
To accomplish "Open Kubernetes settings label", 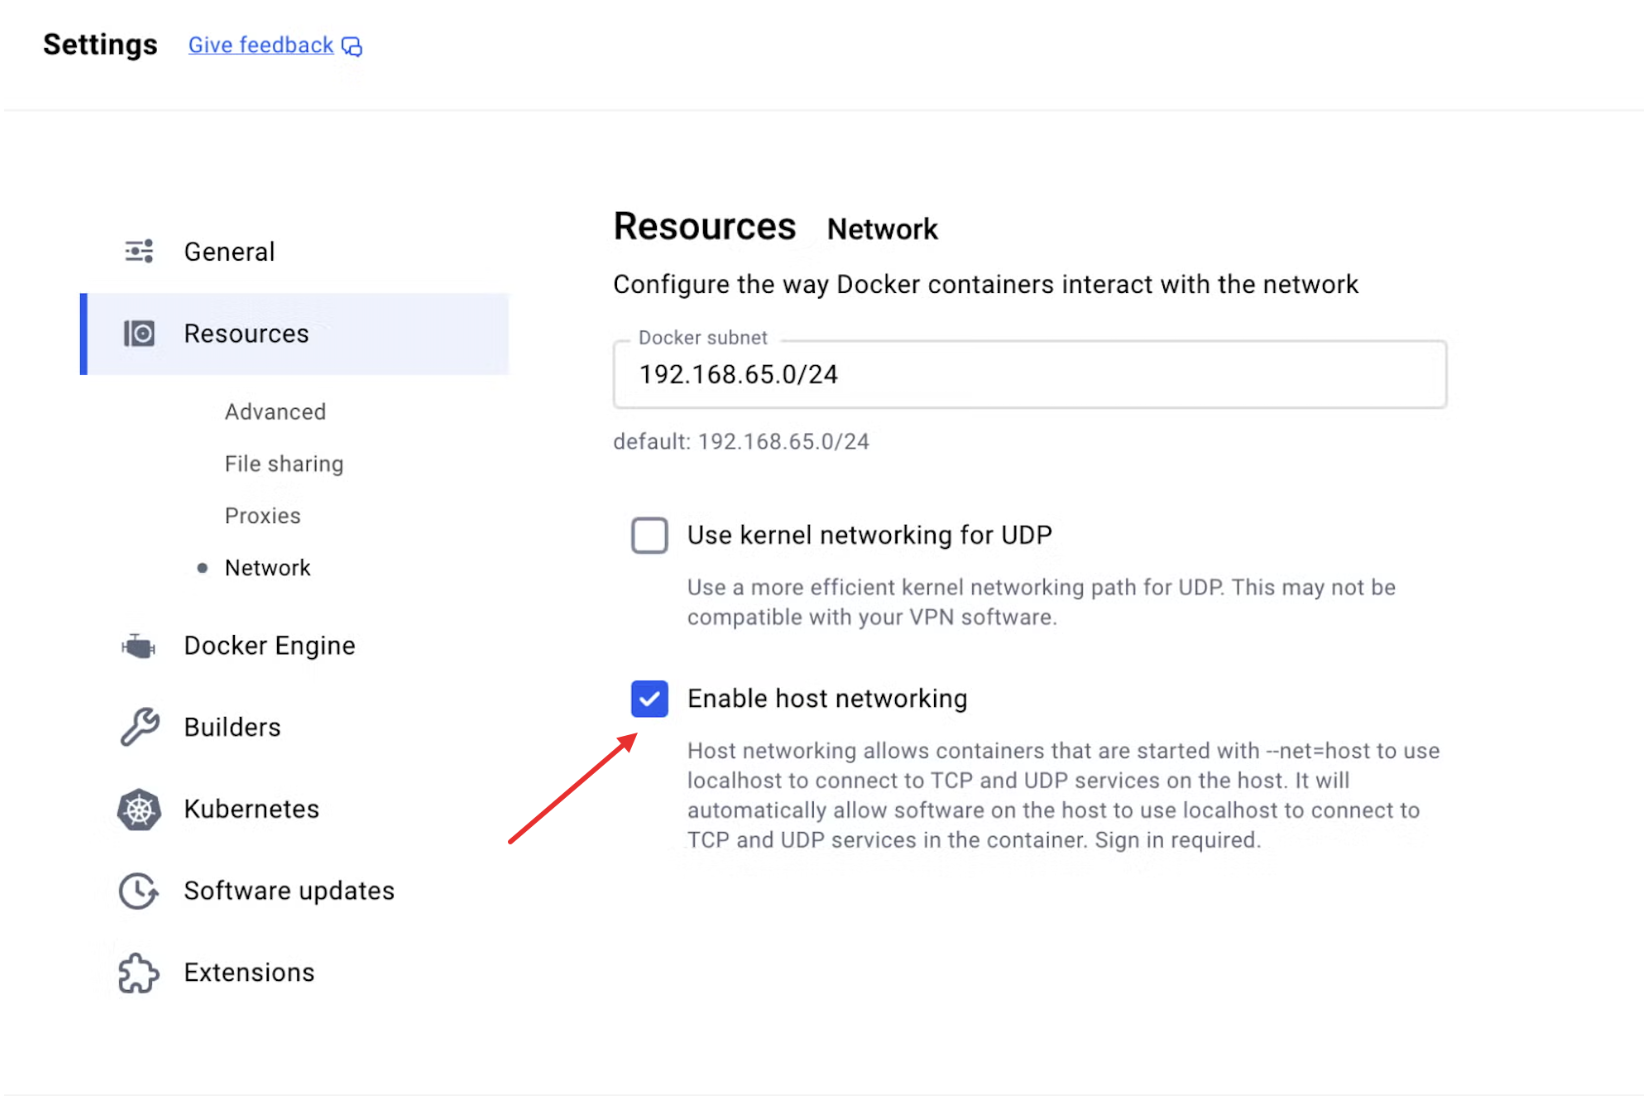I will (251, 809).
